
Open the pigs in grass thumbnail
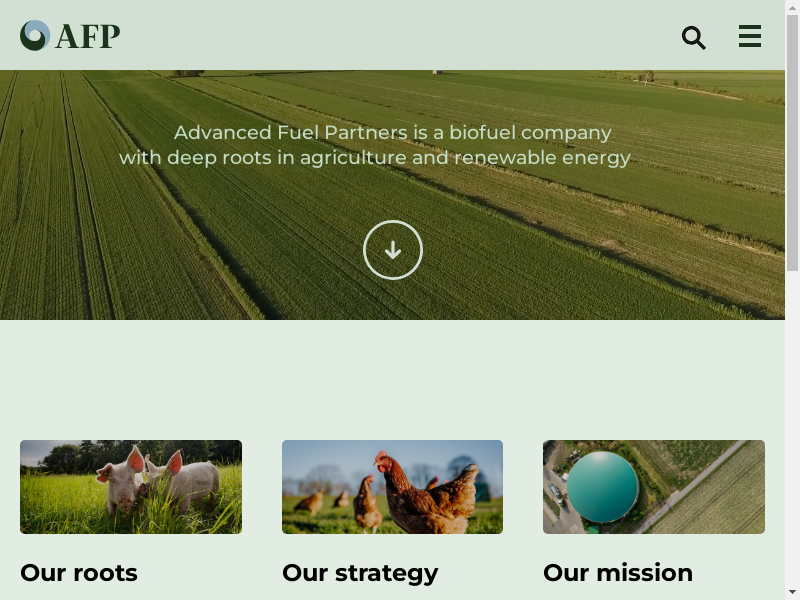[x=131, y=487]
